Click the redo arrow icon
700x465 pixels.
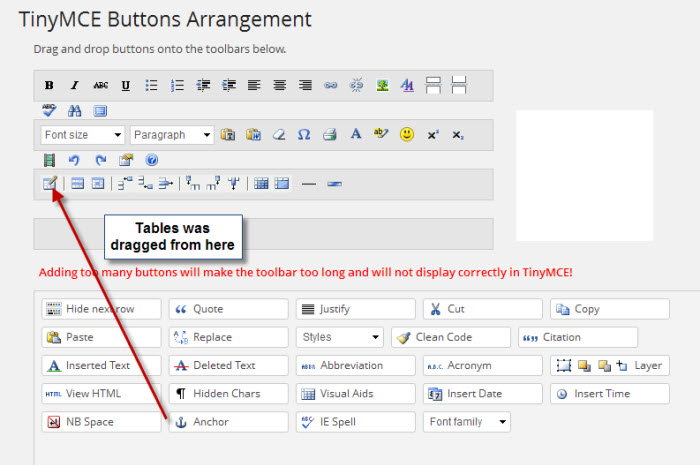pyautogui.click(x=101, y=160)
